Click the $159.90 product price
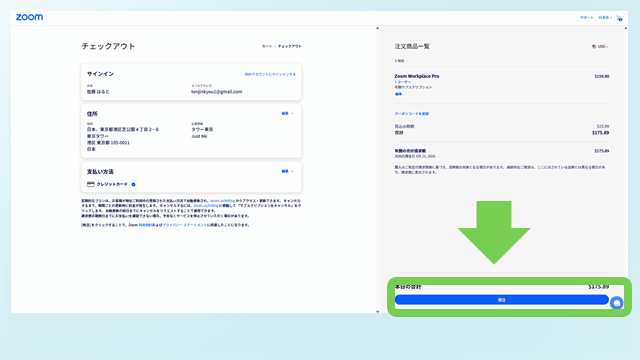 (602, 76)
